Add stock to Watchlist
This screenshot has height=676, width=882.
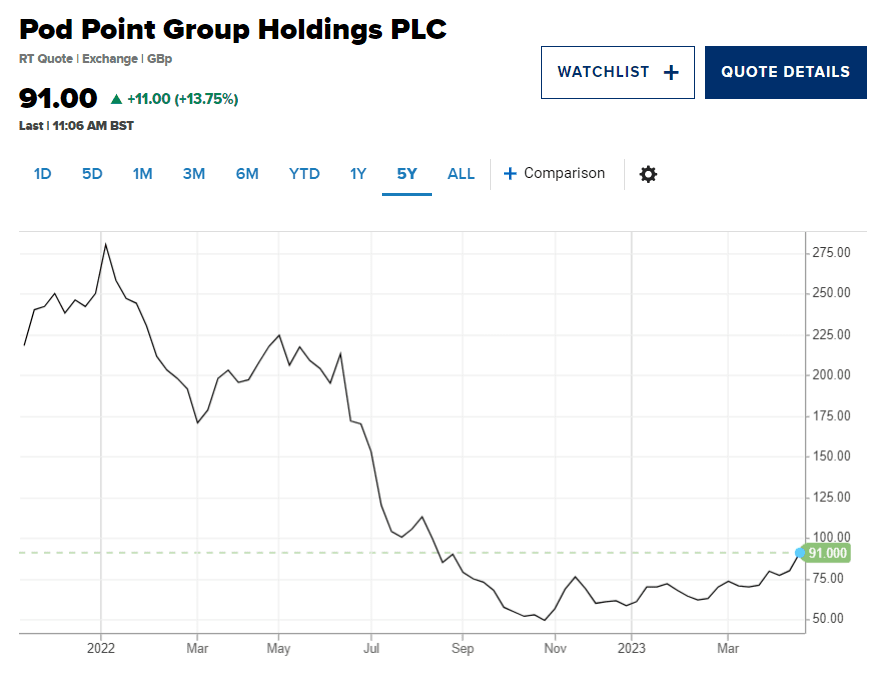pyautogui.click(x=617, y=72)
